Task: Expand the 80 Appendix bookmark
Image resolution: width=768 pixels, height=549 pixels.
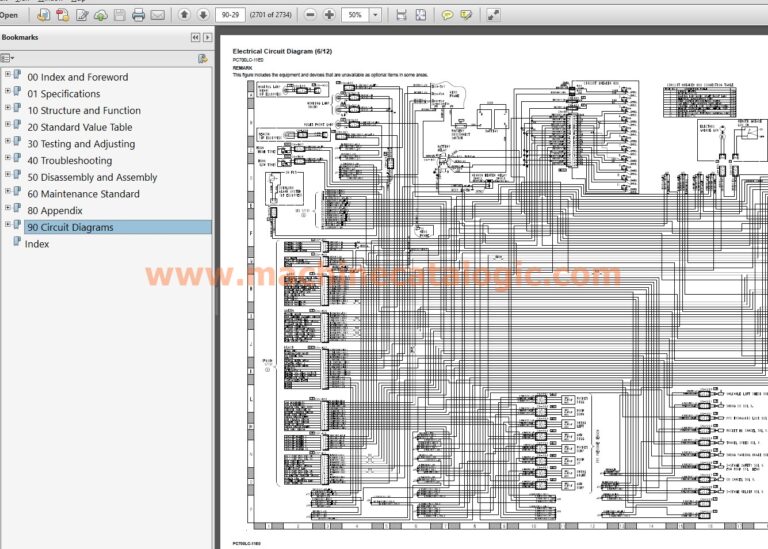Action: tap(7, 208)
